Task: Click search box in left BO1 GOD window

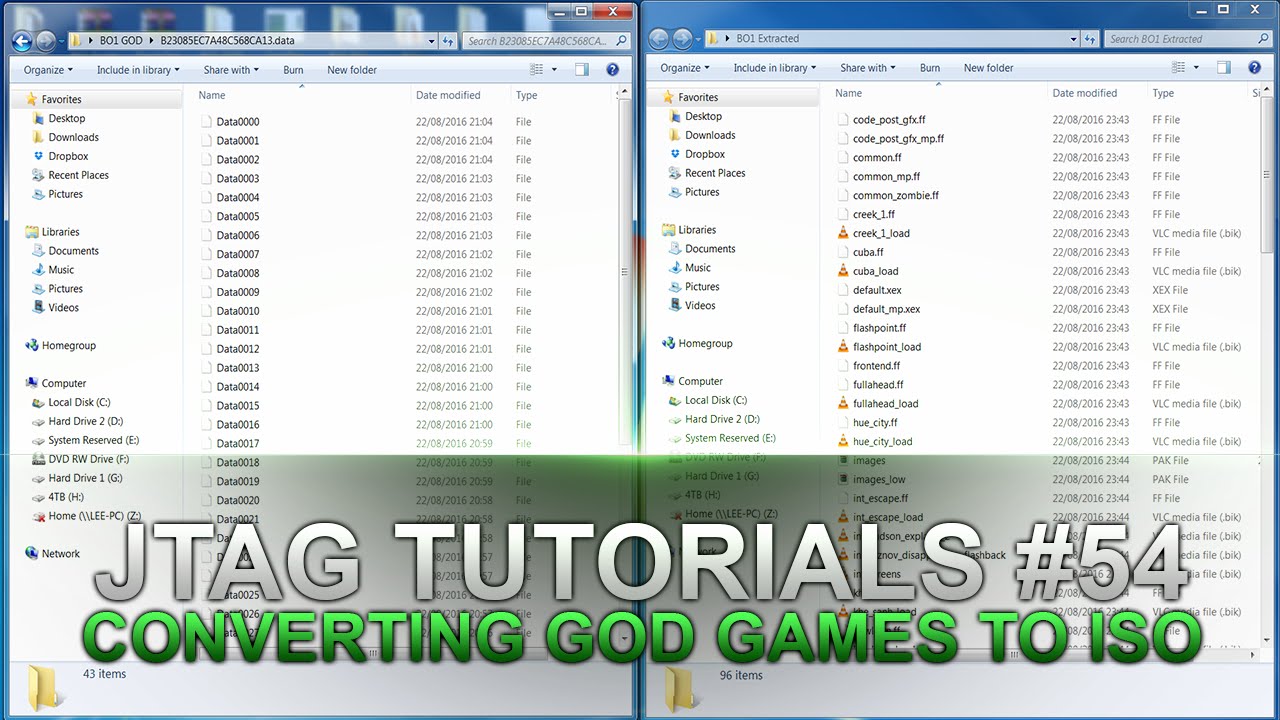Action: pos(547,41)
